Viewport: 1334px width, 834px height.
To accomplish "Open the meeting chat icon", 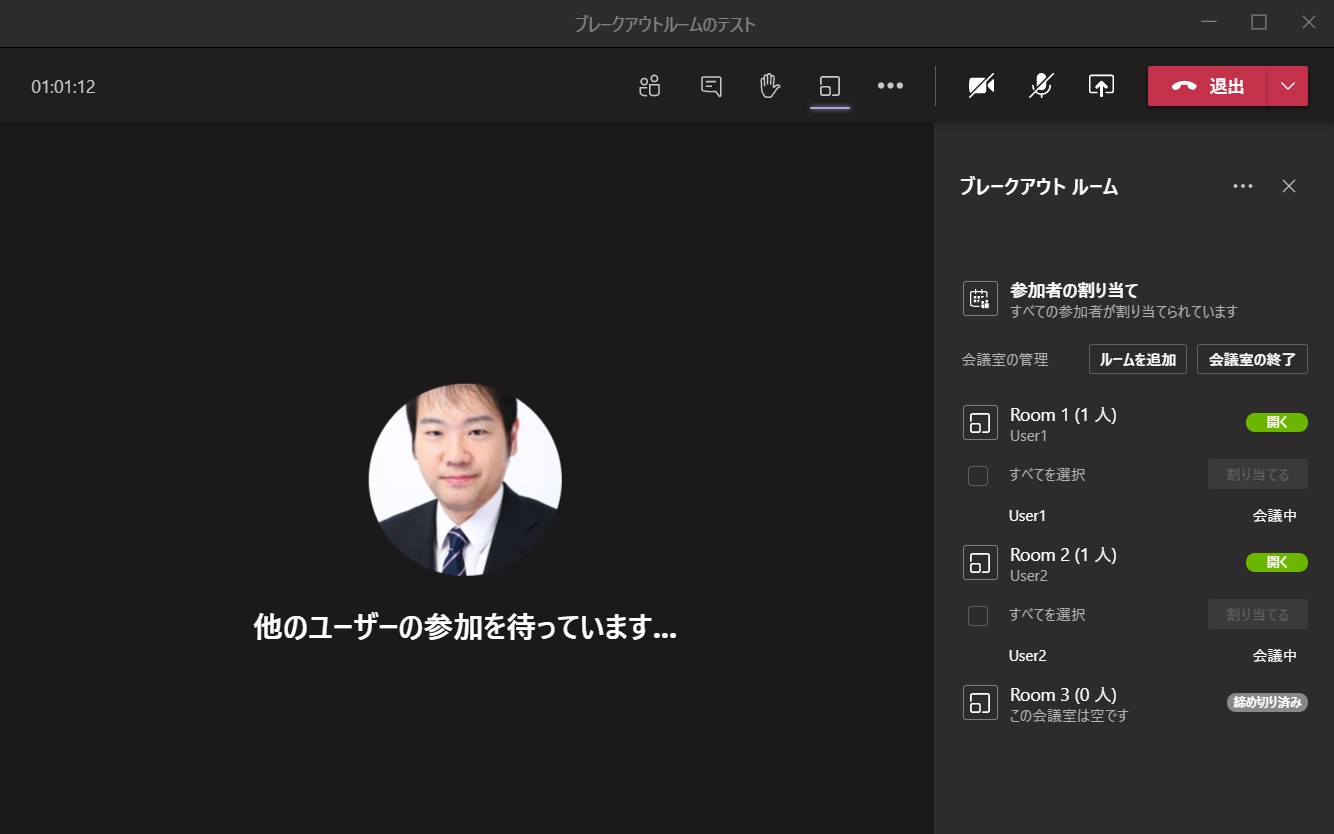I will 711,86.
